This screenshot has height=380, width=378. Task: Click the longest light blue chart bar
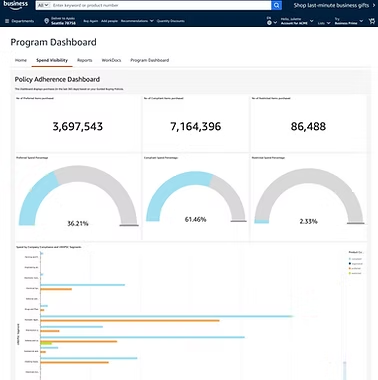pyautogui.click(x=167, y=316)
